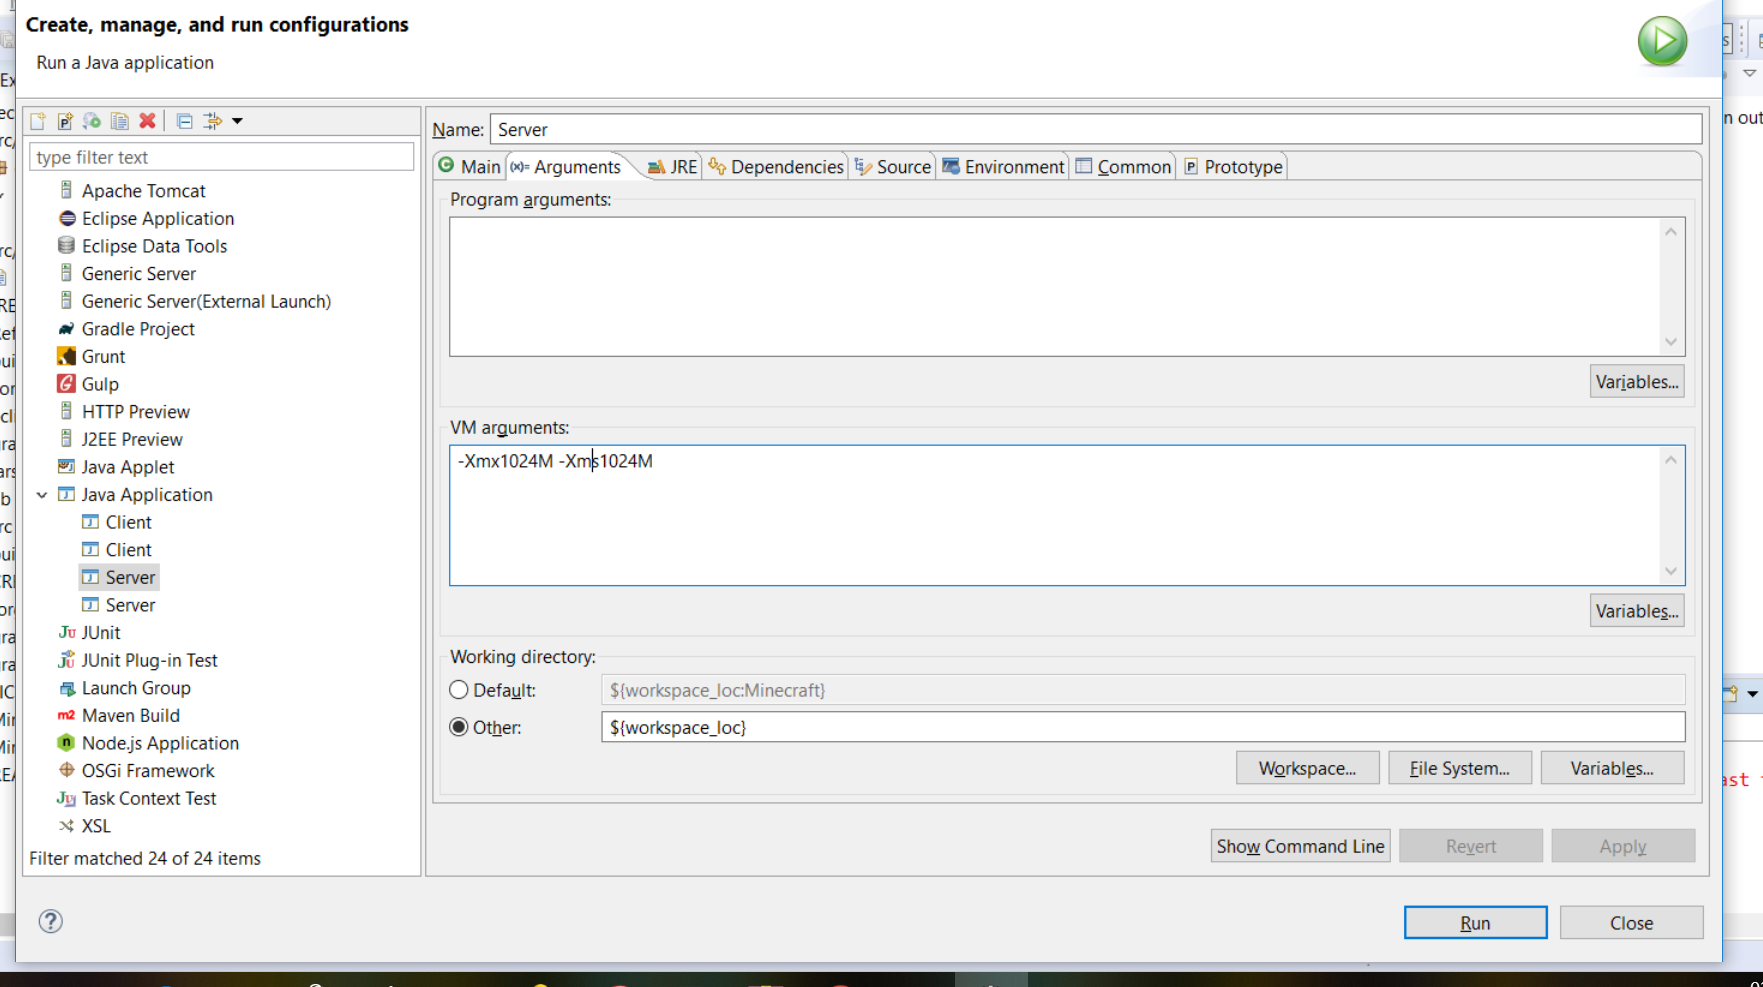Viewport: 1763px width, 987px height.
Task: Open the Environment tab
Action: [1003, 167]
